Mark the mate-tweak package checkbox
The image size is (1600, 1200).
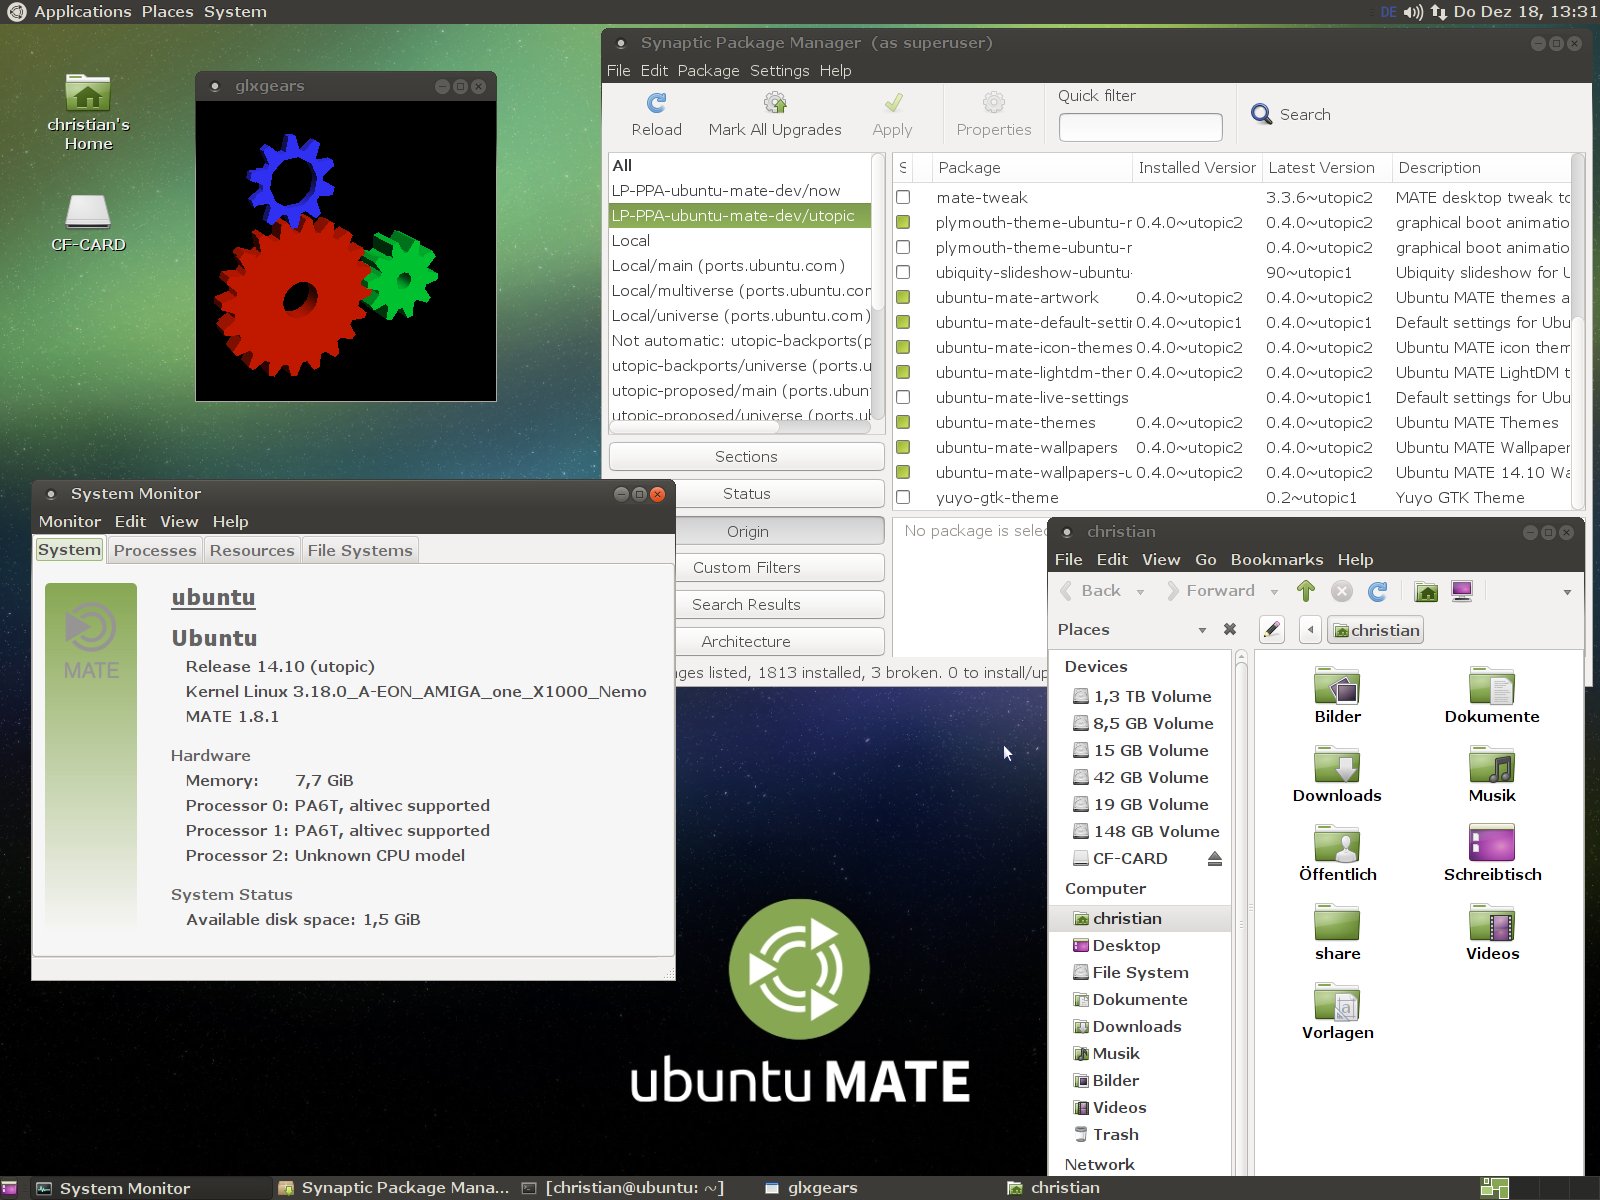point(903,198)
